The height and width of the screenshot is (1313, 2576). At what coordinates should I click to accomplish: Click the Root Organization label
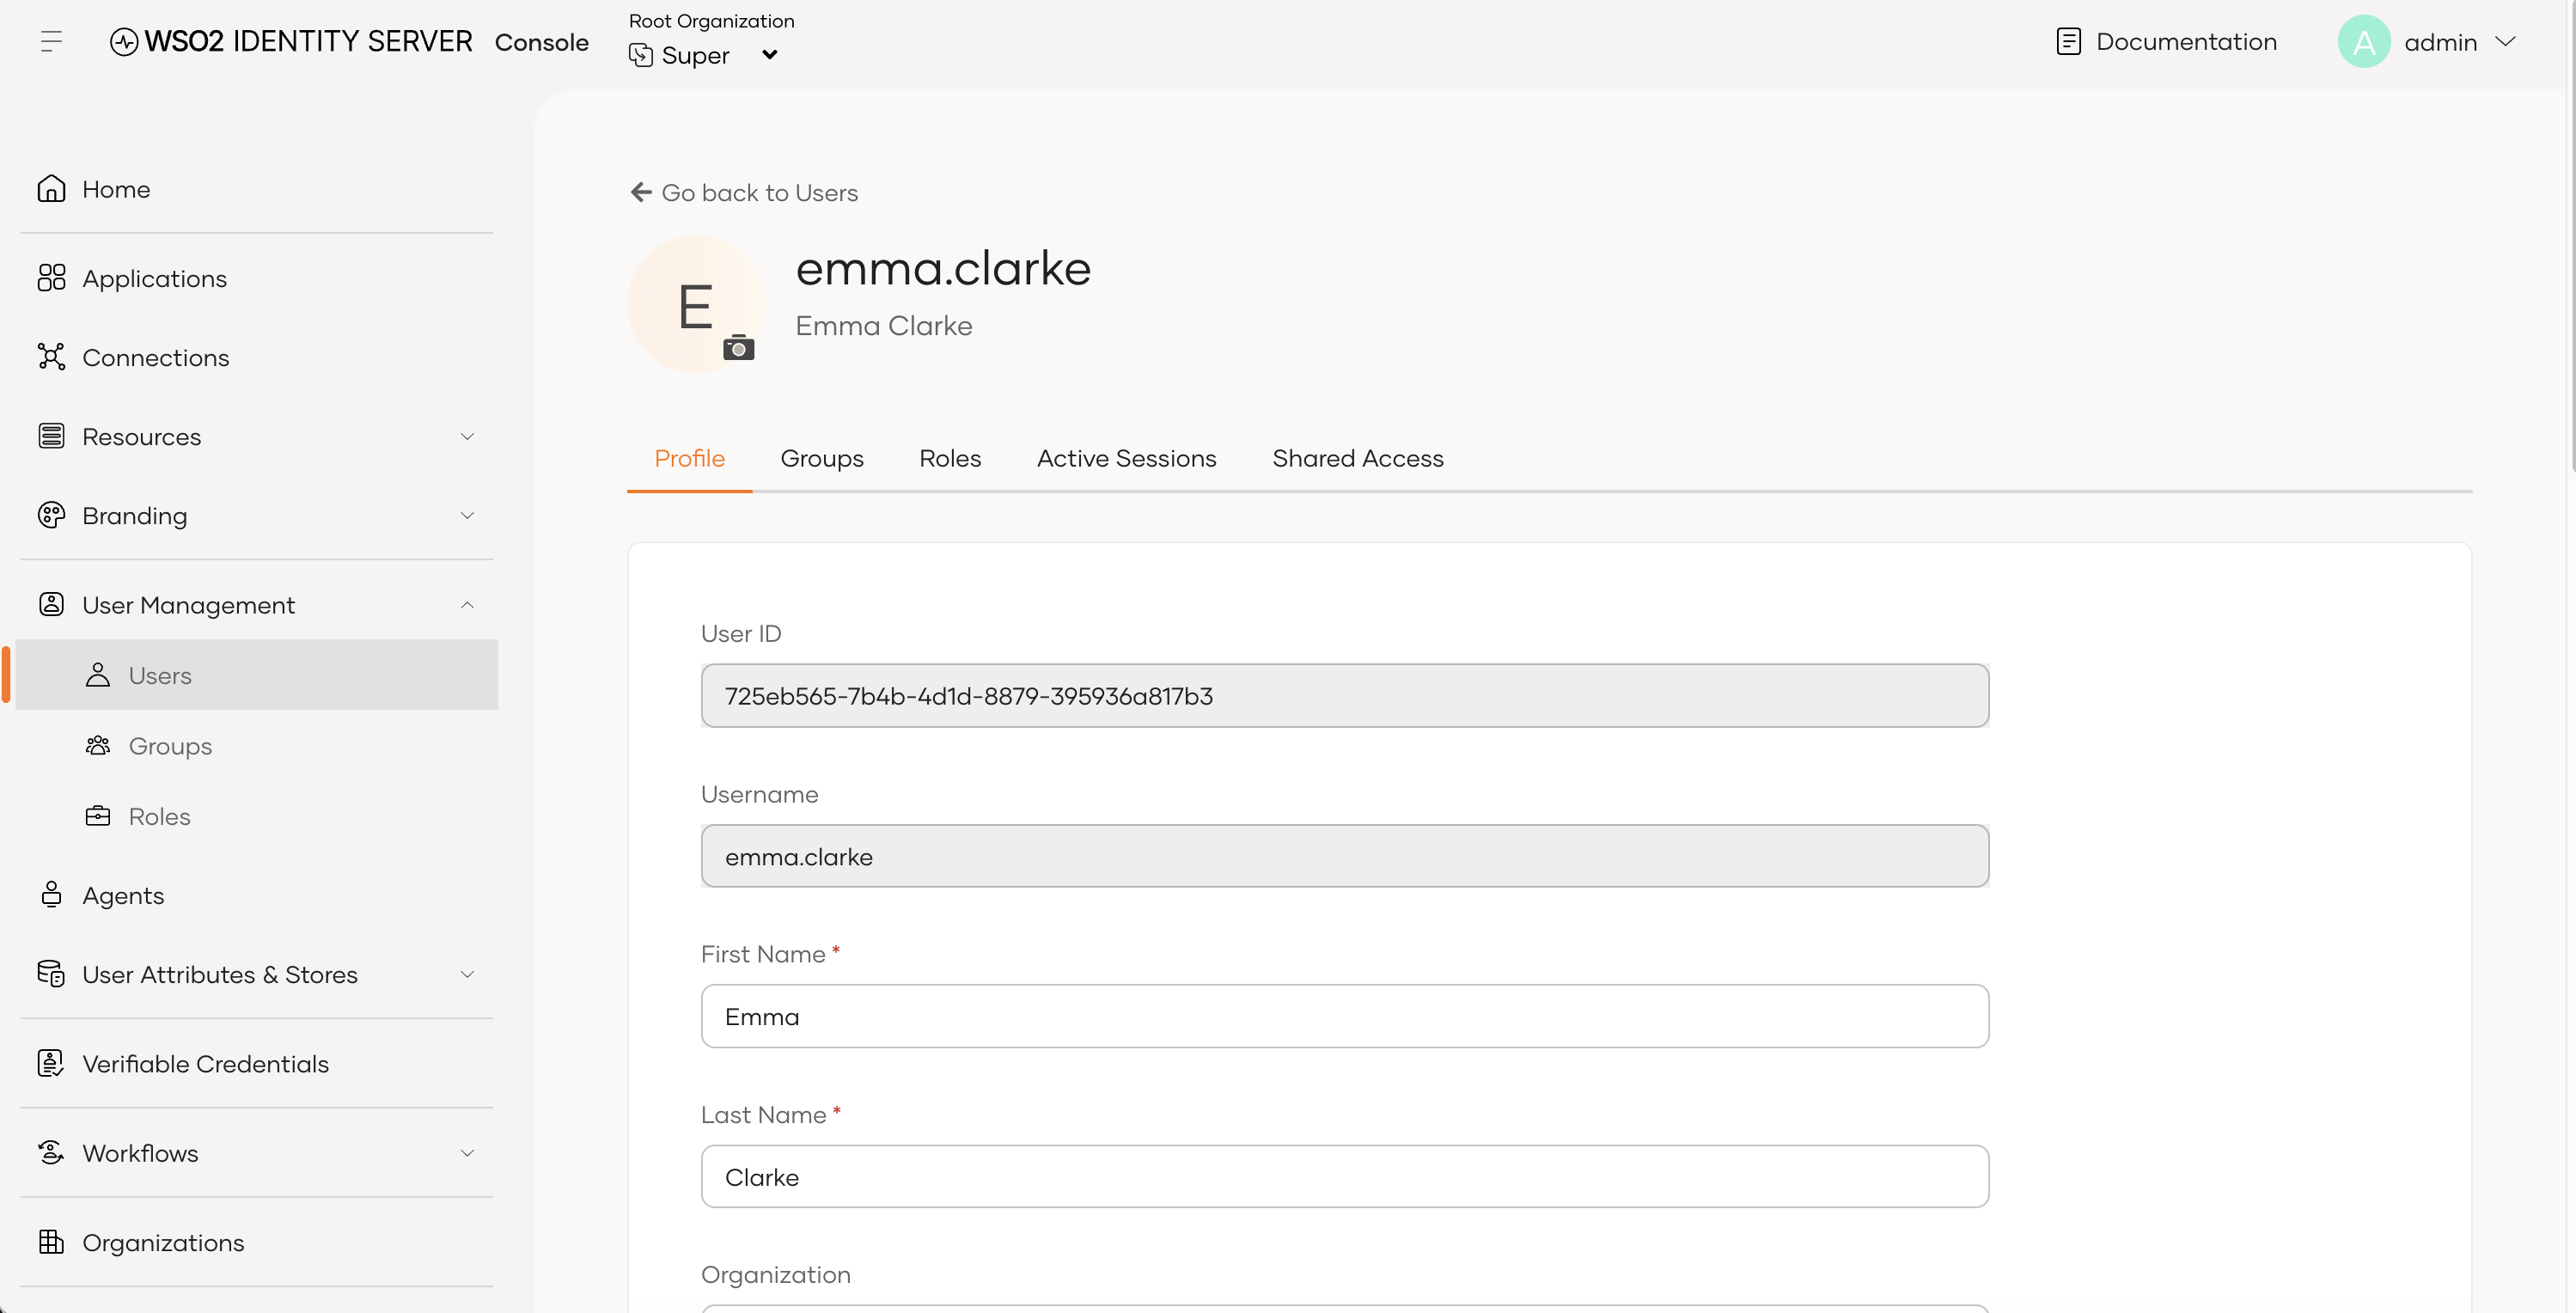point(711,20)
